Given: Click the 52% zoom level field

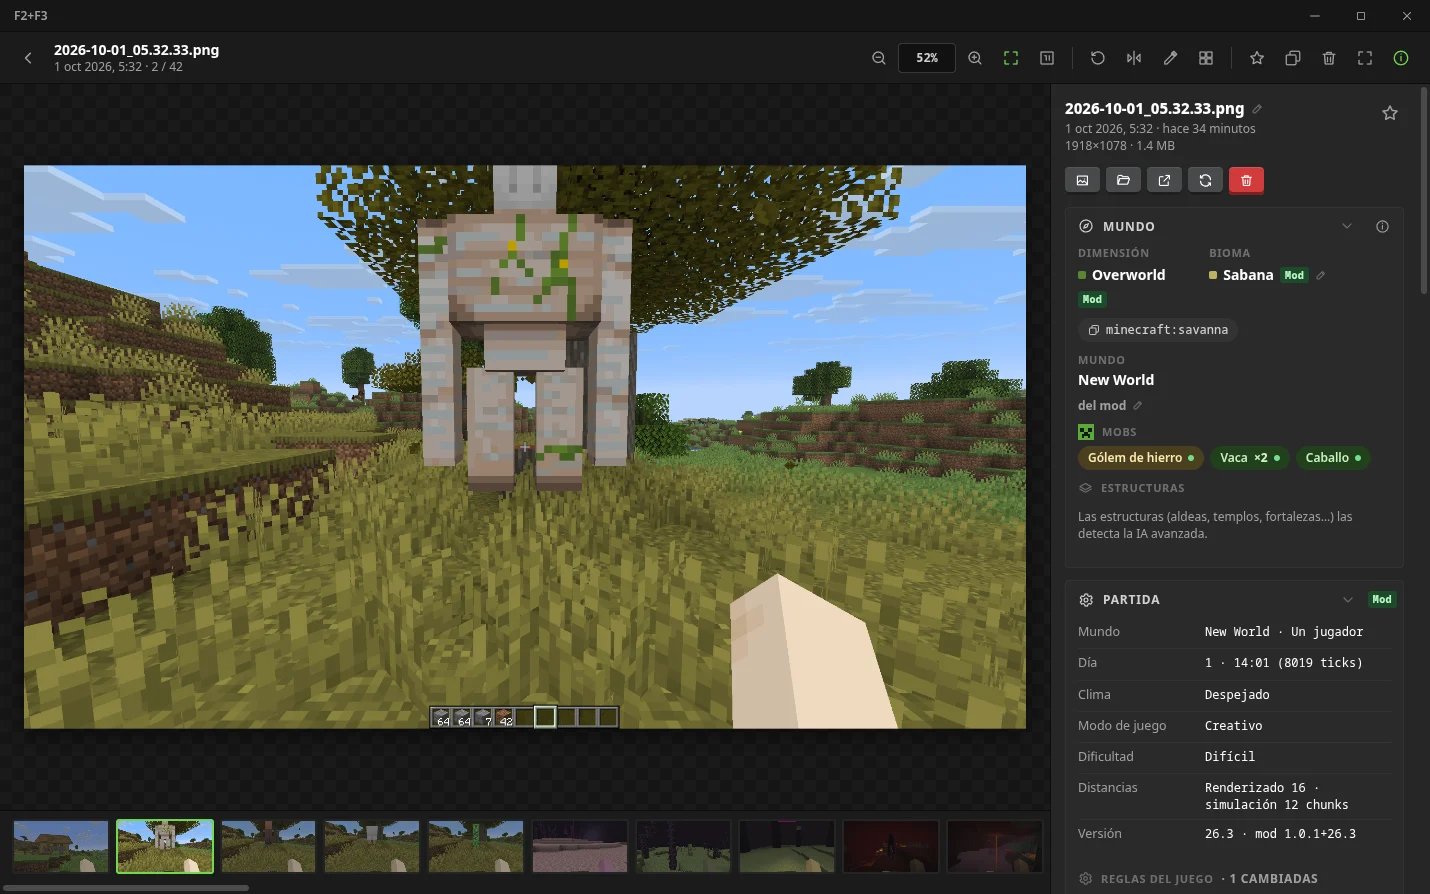Looking at the screenshot, I should tap(927, 58).
